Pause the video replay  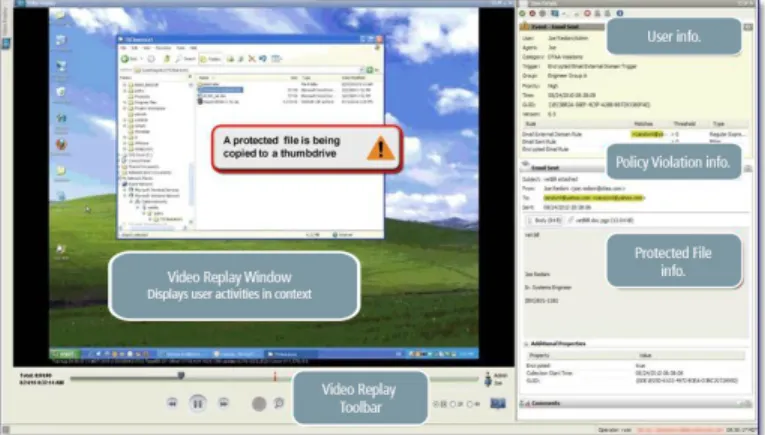198,403
